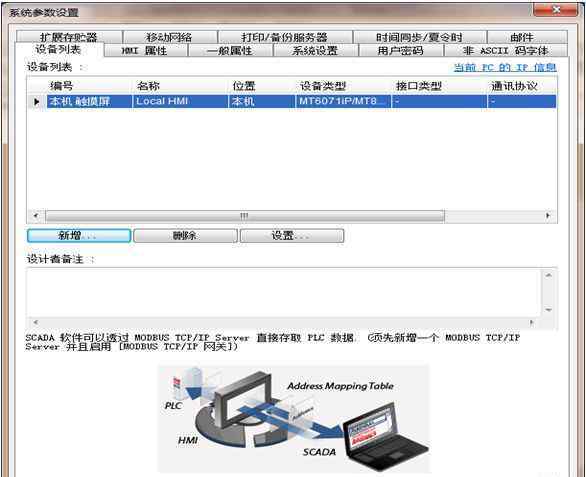
Task: Click the 设置 button
Action: 292,236
